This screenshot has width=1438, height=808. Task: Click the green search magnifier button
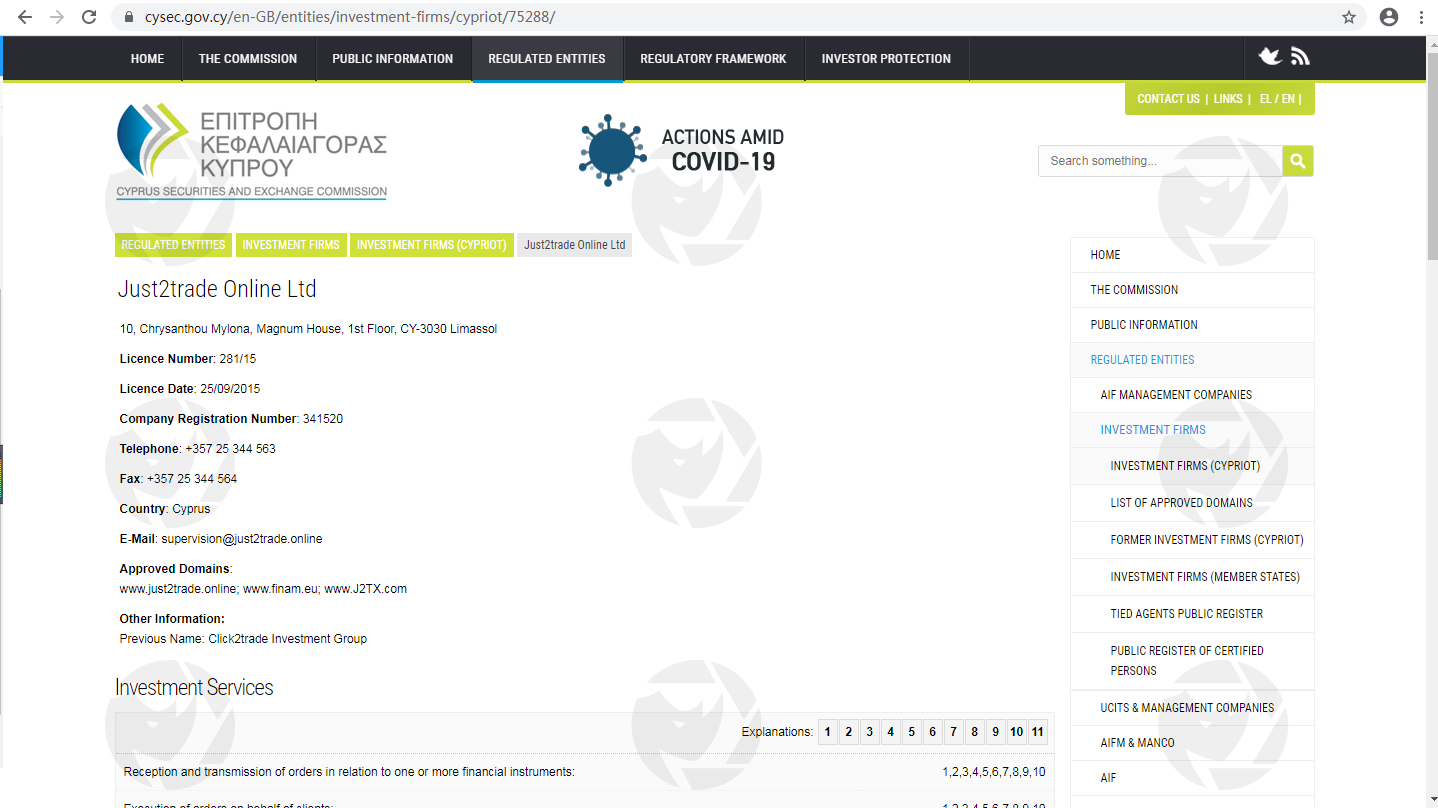(1298, 161)
